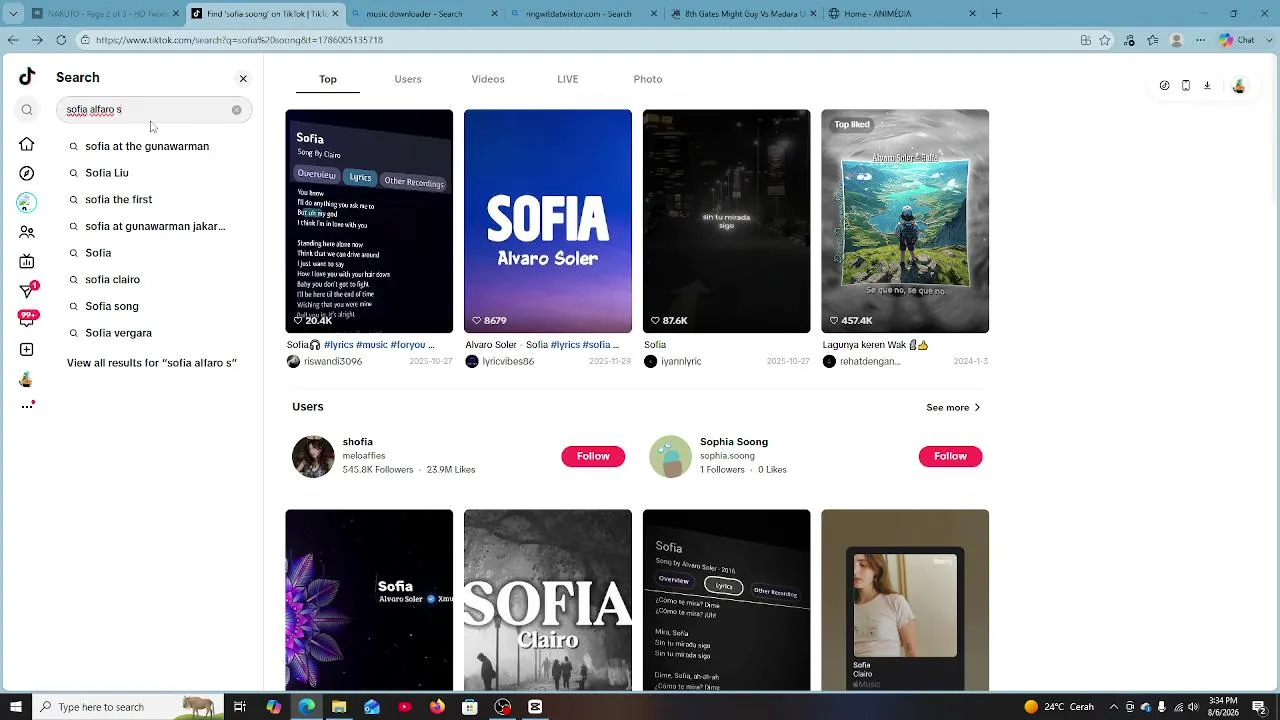This screenshot has width=1280, height=720.
Task: Switch to the Photo tab
Action: click(x=648, y=79)
